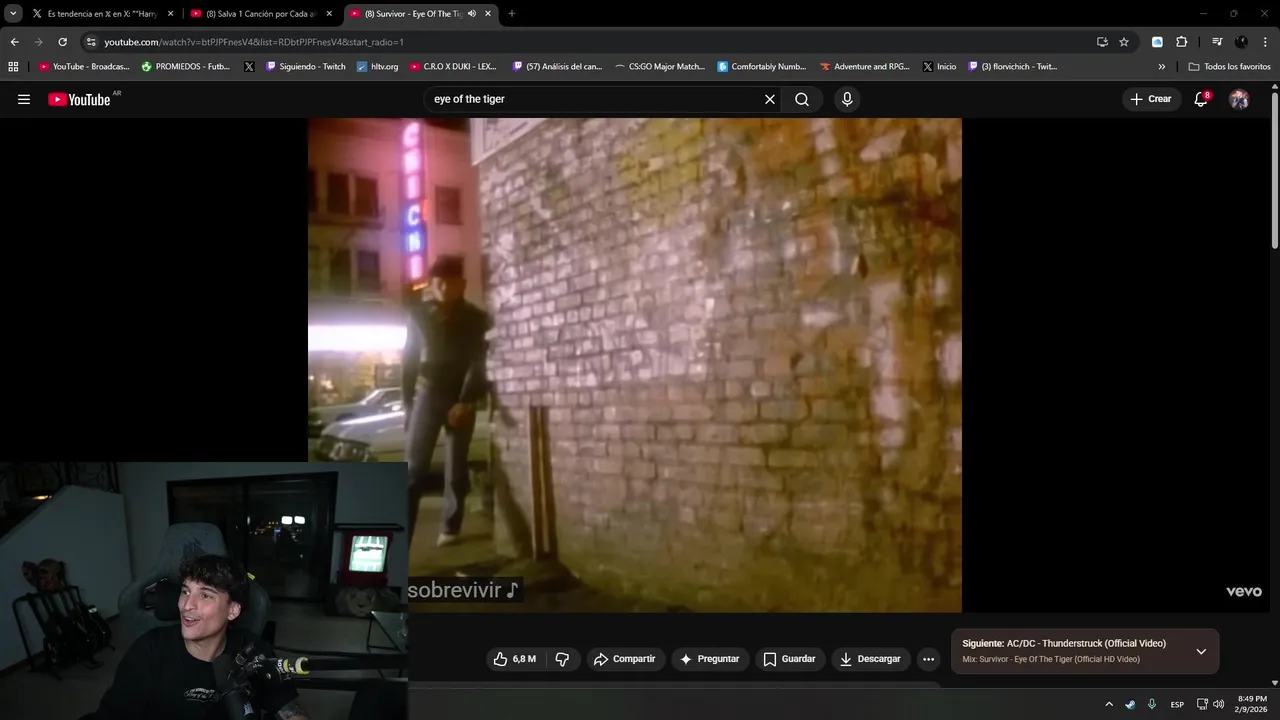This screenshot has height=720, width=1280.
Task: Show hidden tray icons chevron
Action: [x=1109, y=704]
